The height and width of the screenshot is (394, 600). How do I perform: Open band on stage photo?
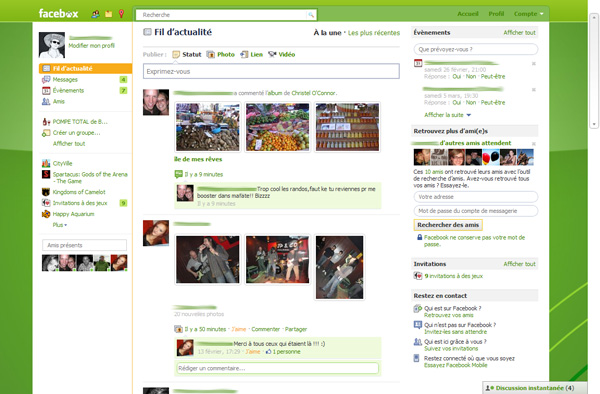point(277,260)
